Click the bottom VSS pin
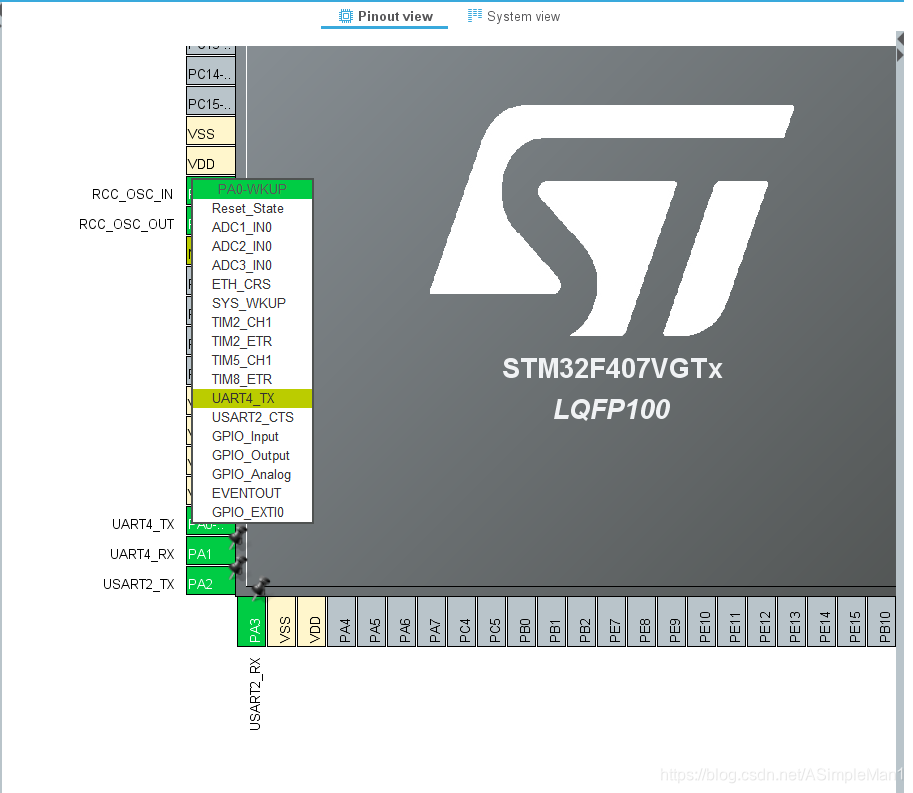 pyautogui.click(x=282, y=622)
